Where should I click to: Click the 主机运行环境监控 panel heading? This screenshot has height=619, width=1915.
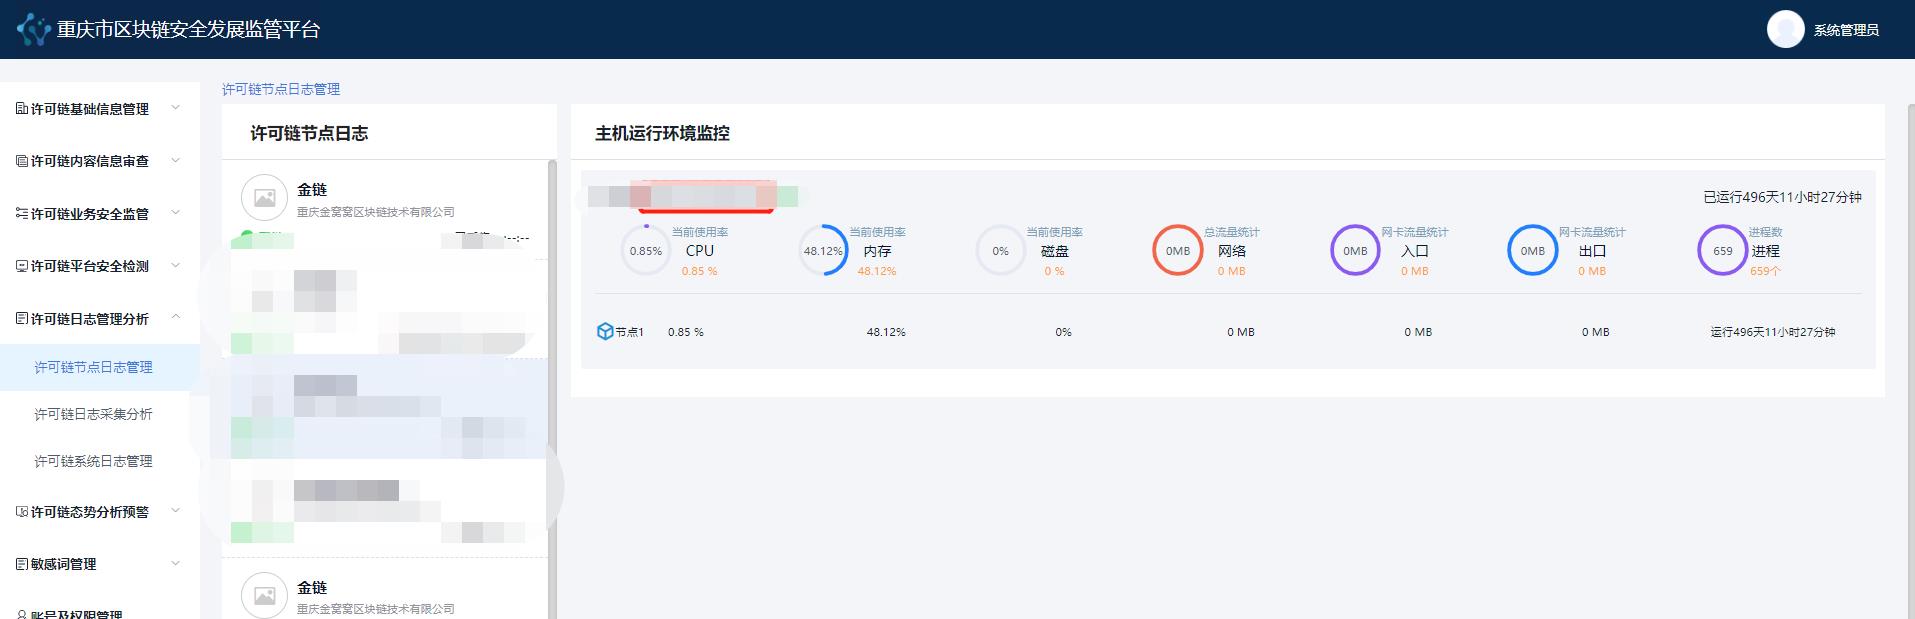(662, 133)
